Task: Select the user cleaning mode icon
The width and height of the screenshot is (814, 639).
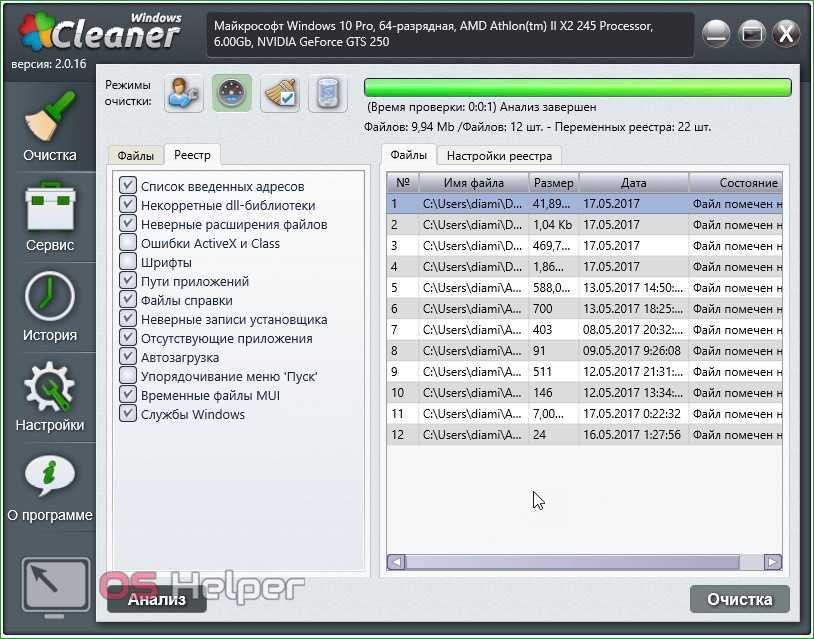Action: click(x=183, y=93)
